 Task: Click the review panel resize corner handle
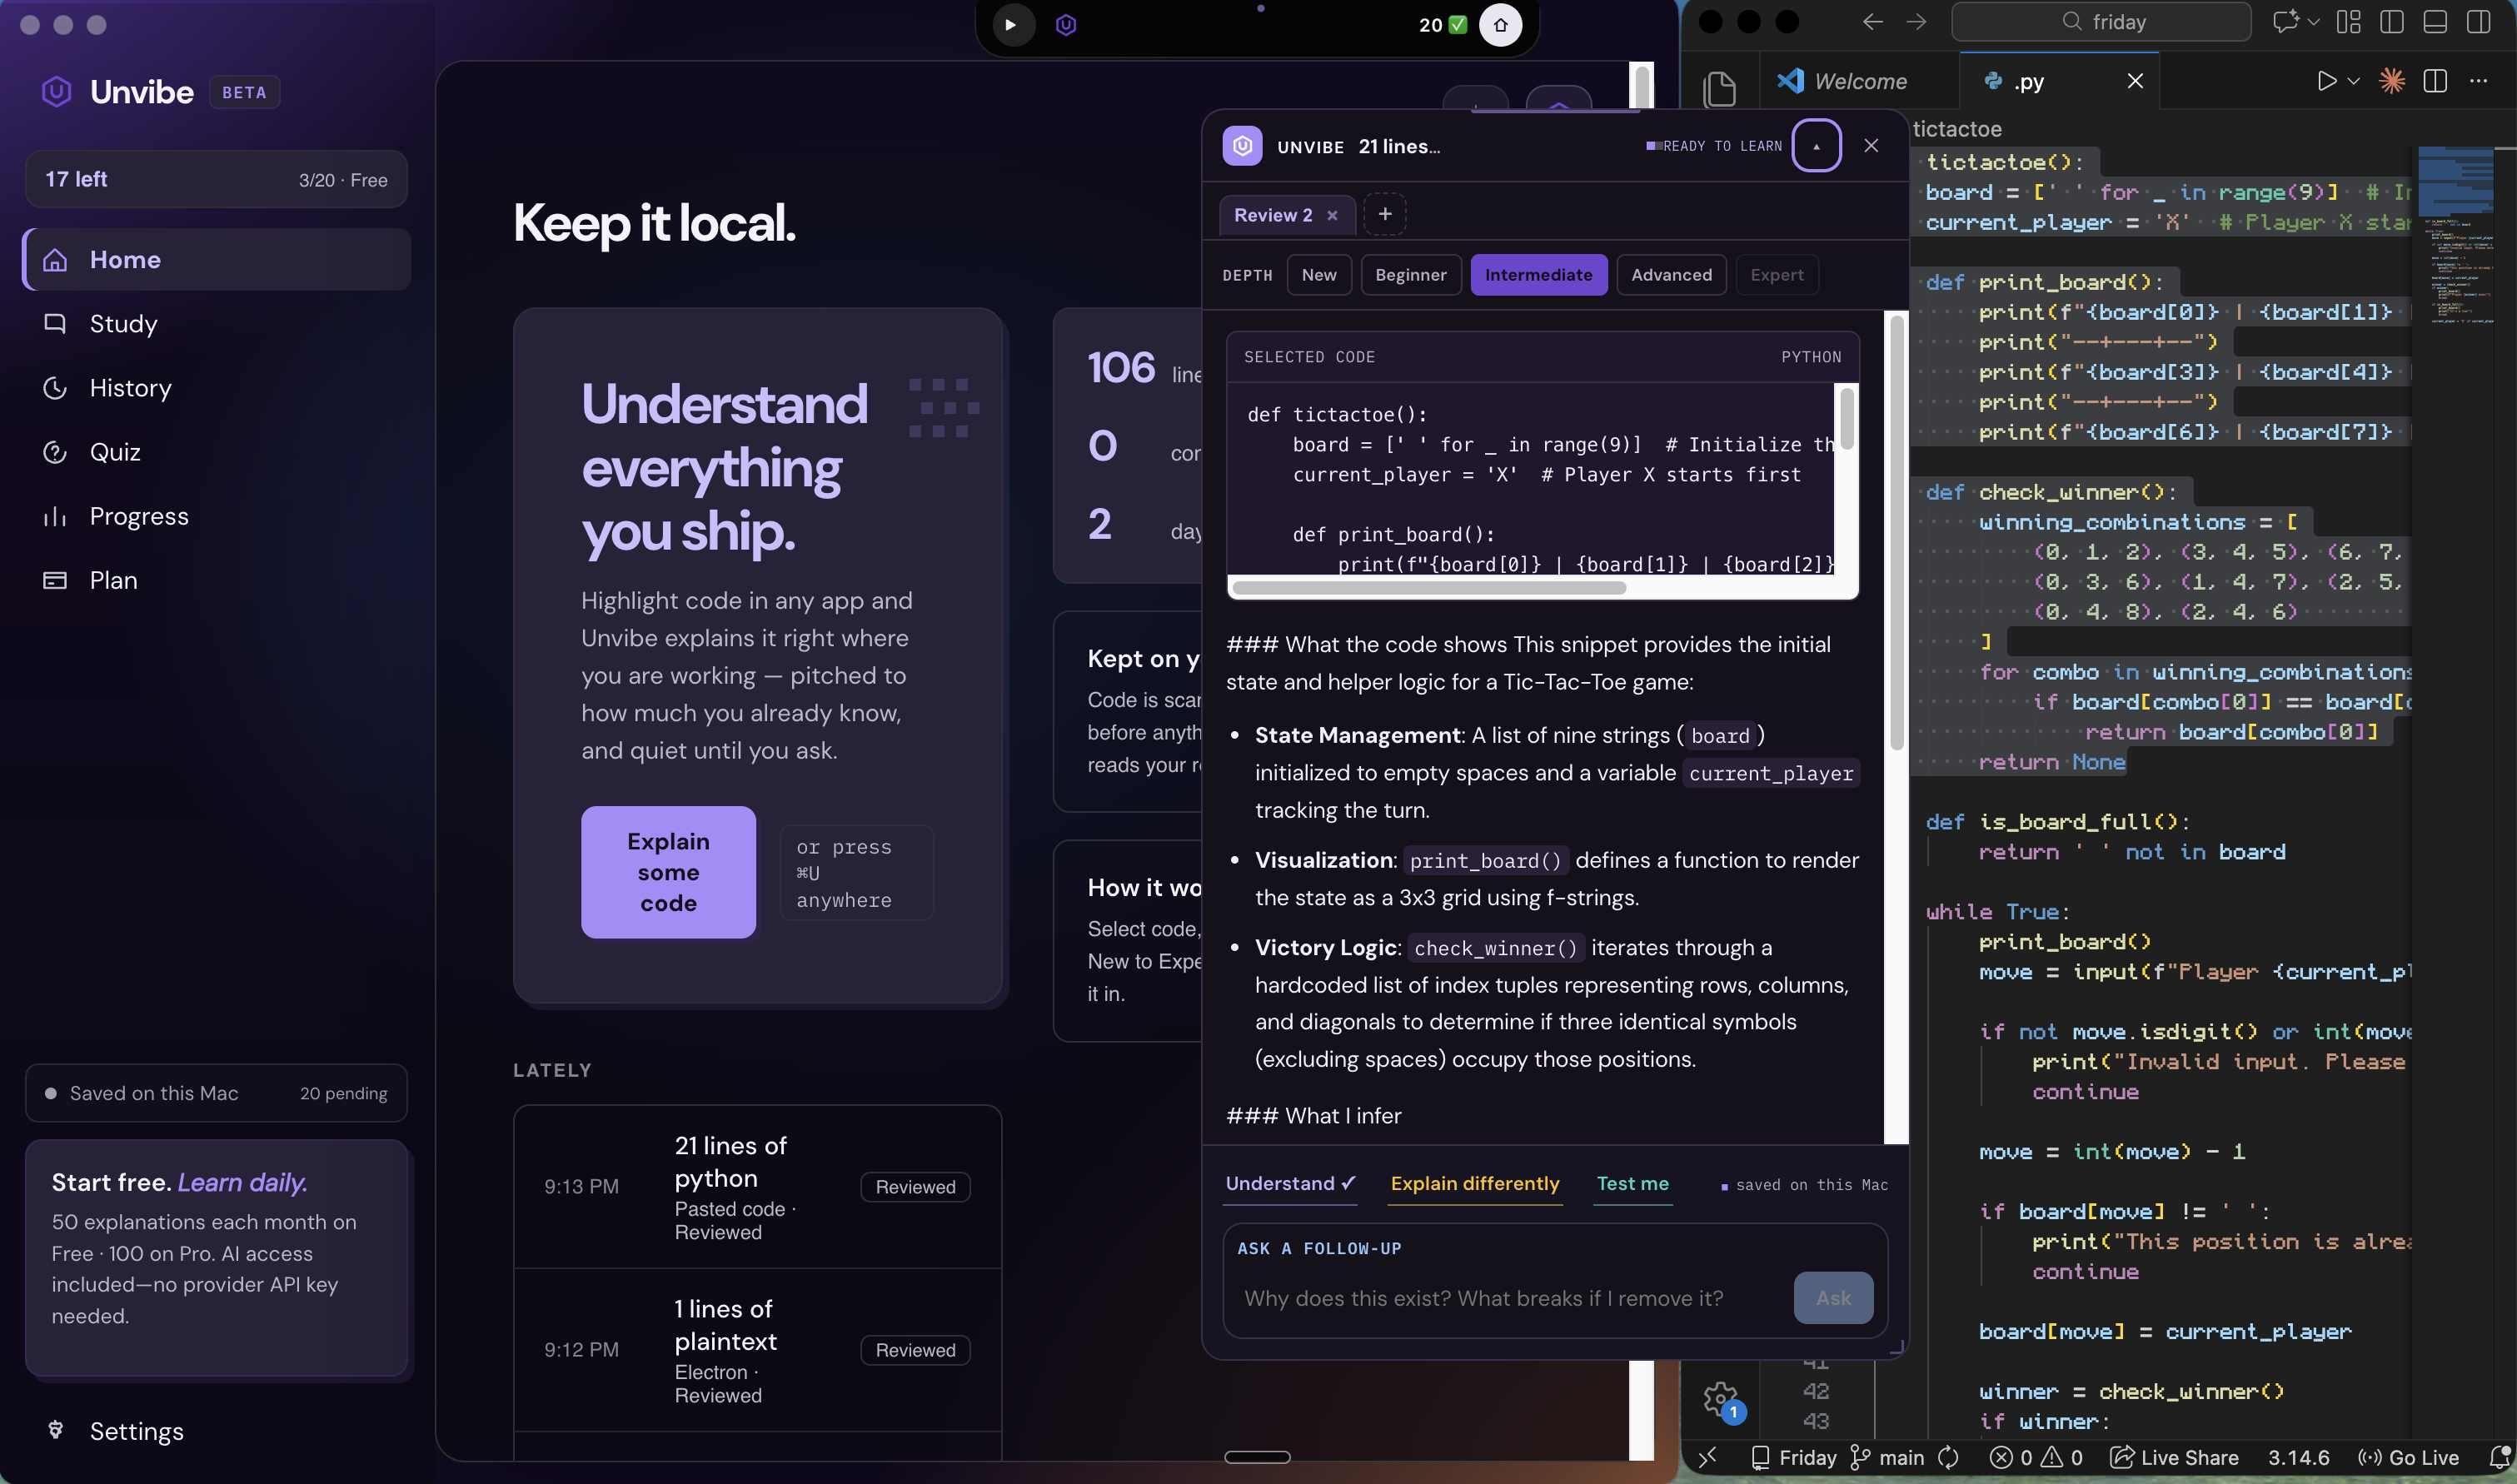click(1896, 1348)
